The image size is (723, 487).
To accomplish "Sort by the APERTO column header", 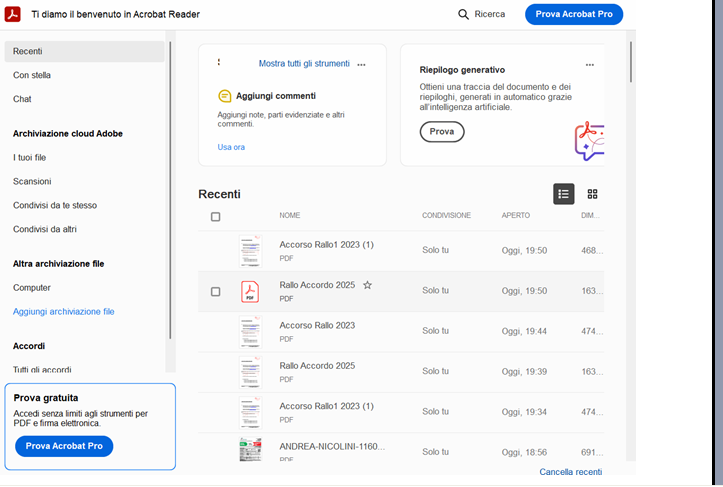I will pyautogui.click(x=516, y=215).
